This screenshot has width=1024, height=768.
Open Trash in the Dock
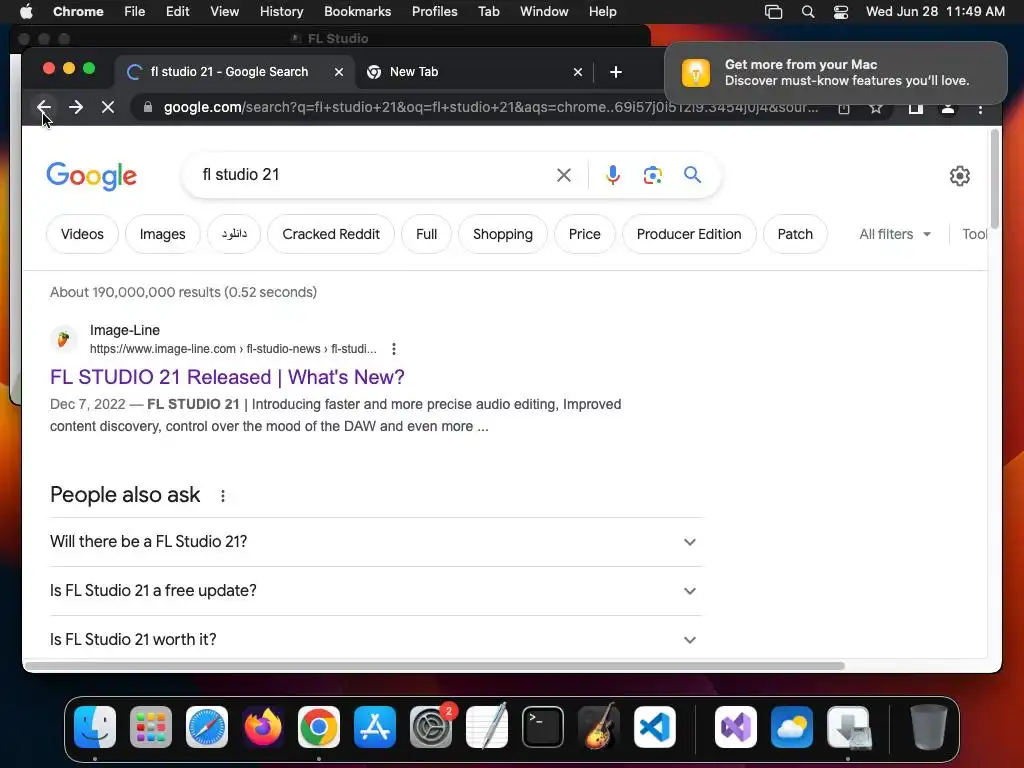[928, 727]
